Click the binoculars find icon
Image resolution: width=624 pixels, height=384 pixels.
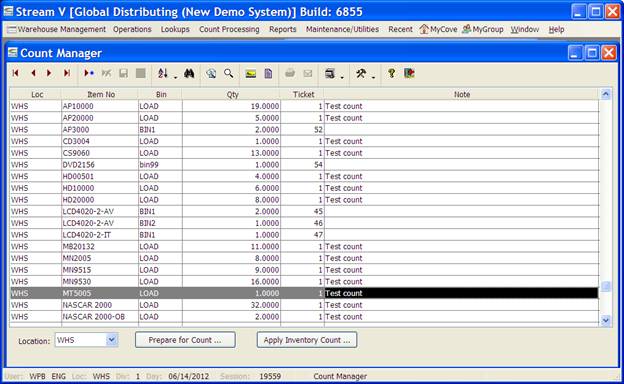click(189, 73)
